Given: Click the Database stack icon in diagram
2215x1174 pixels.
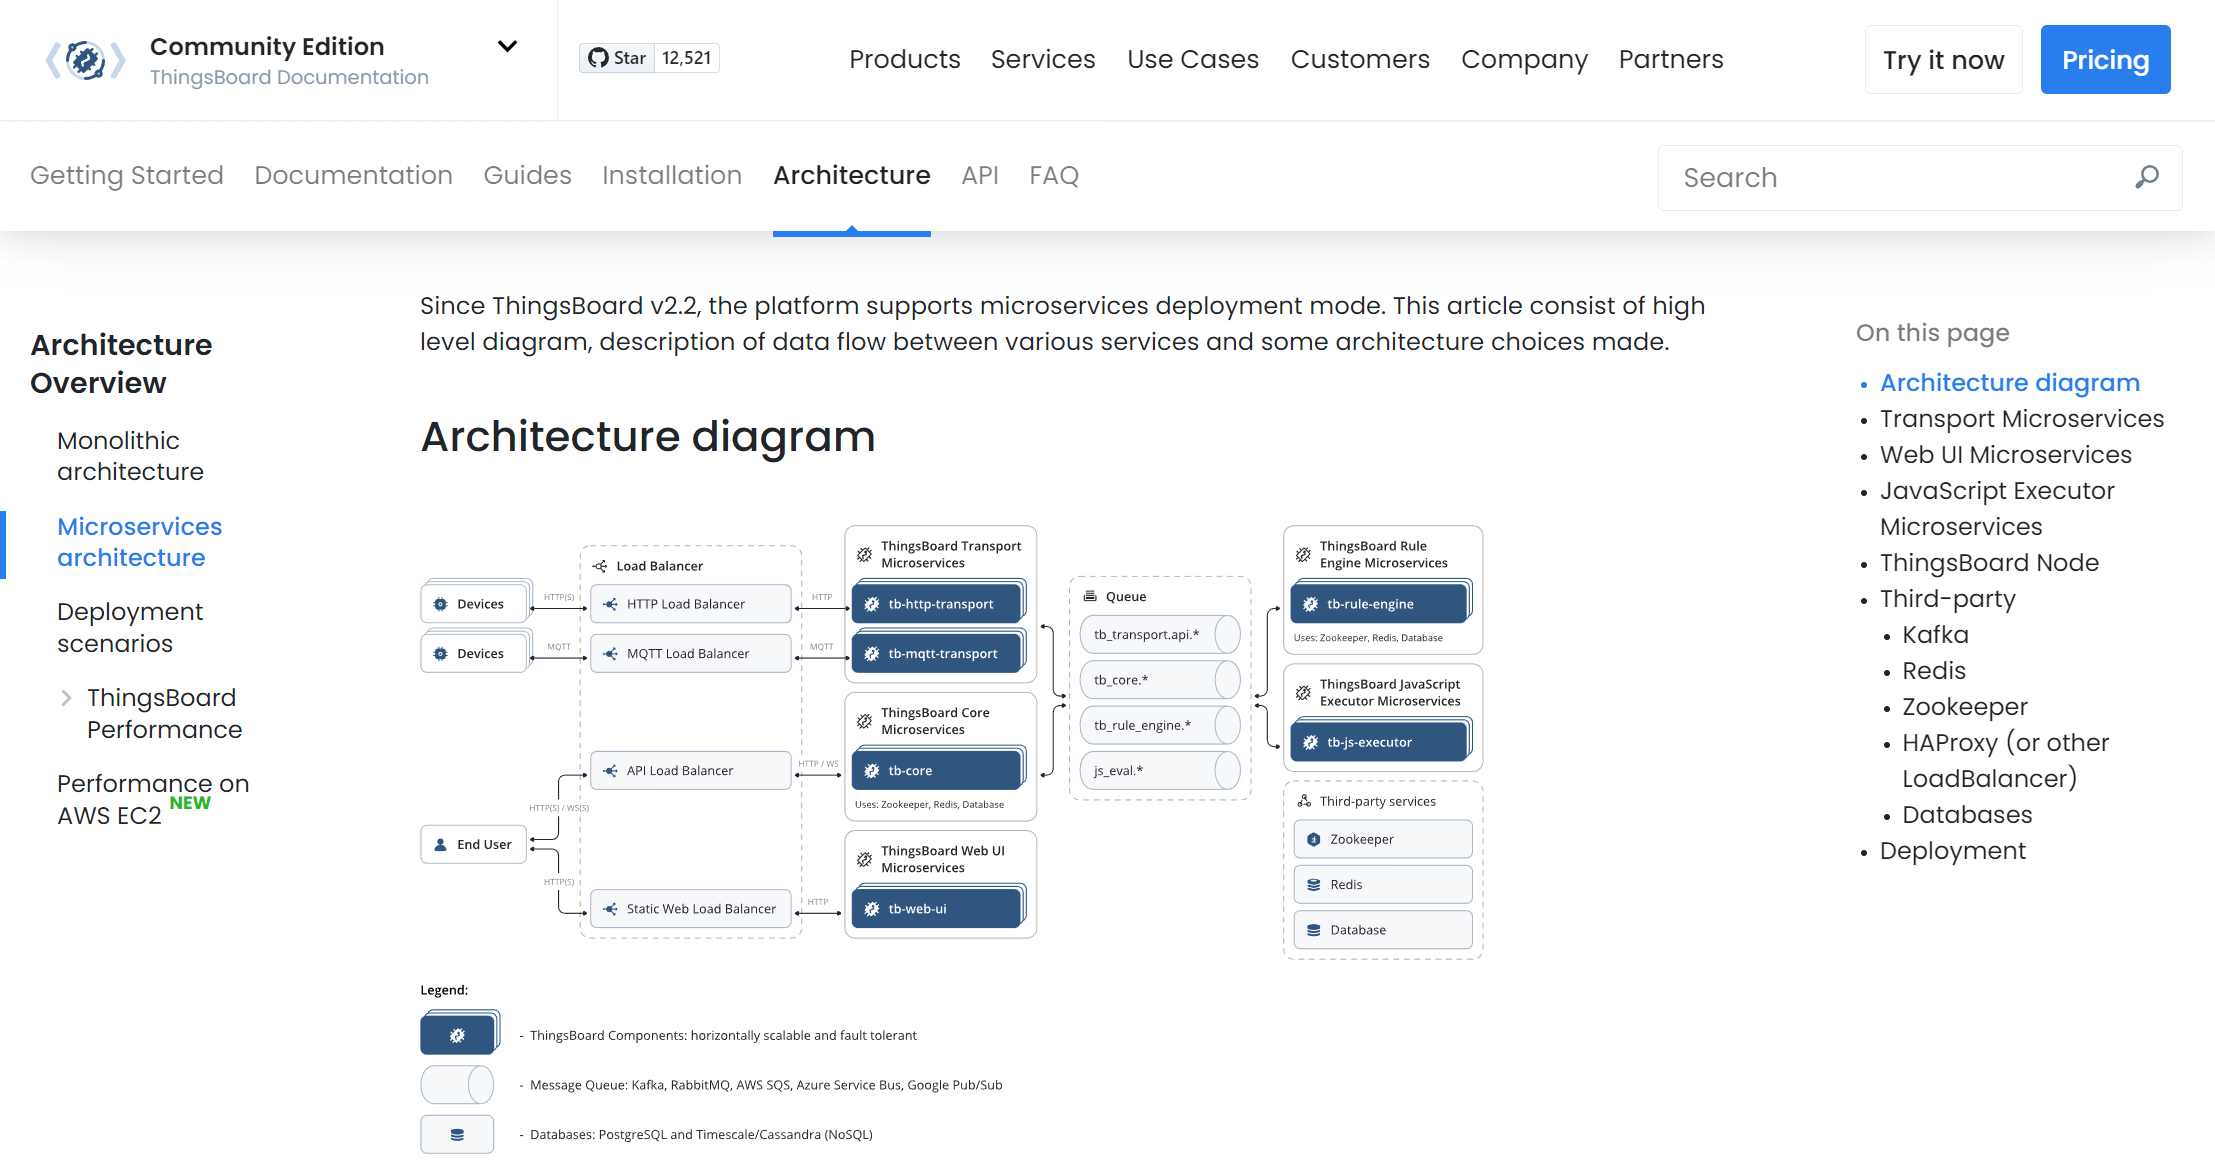Looking at the screenshot, I should (x=1314, y=930).
